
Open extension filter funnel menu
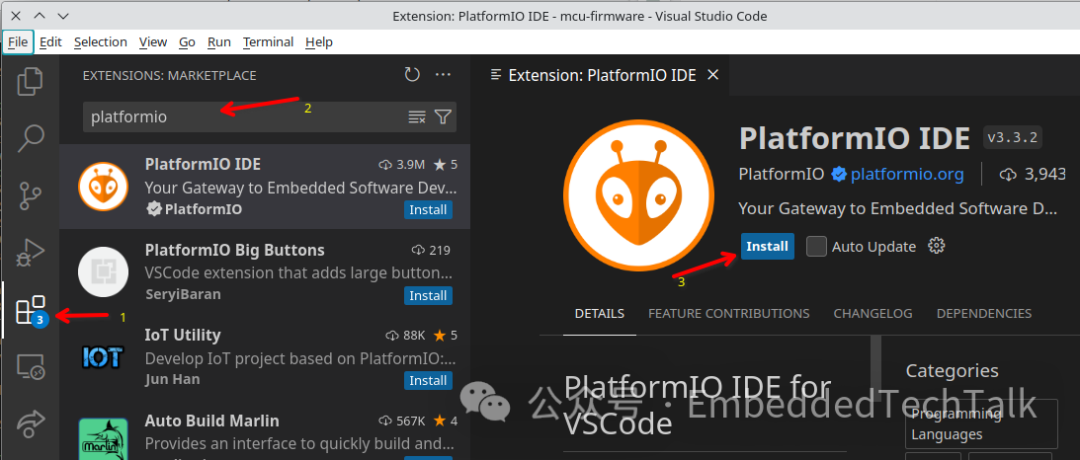click(x=443, y=117)
